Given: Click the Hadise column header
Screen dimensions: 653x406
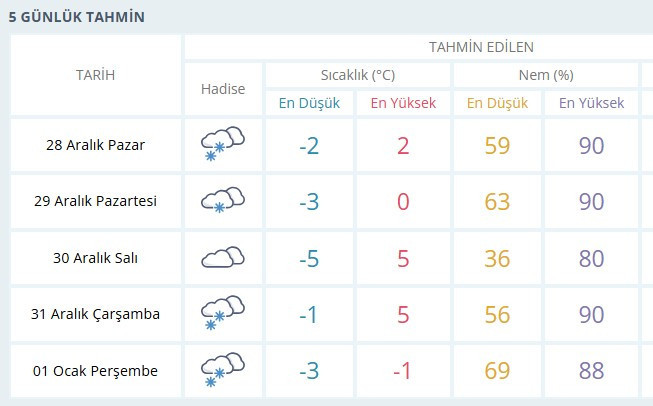Looking at the screenshot, I should tap(223, 89).
